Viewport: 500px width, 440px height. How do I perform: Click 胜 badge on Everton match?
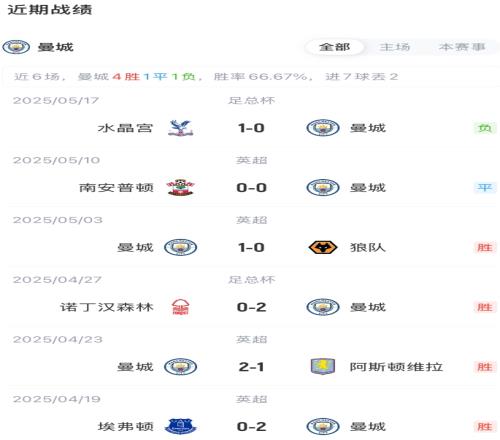pos(485,426)
